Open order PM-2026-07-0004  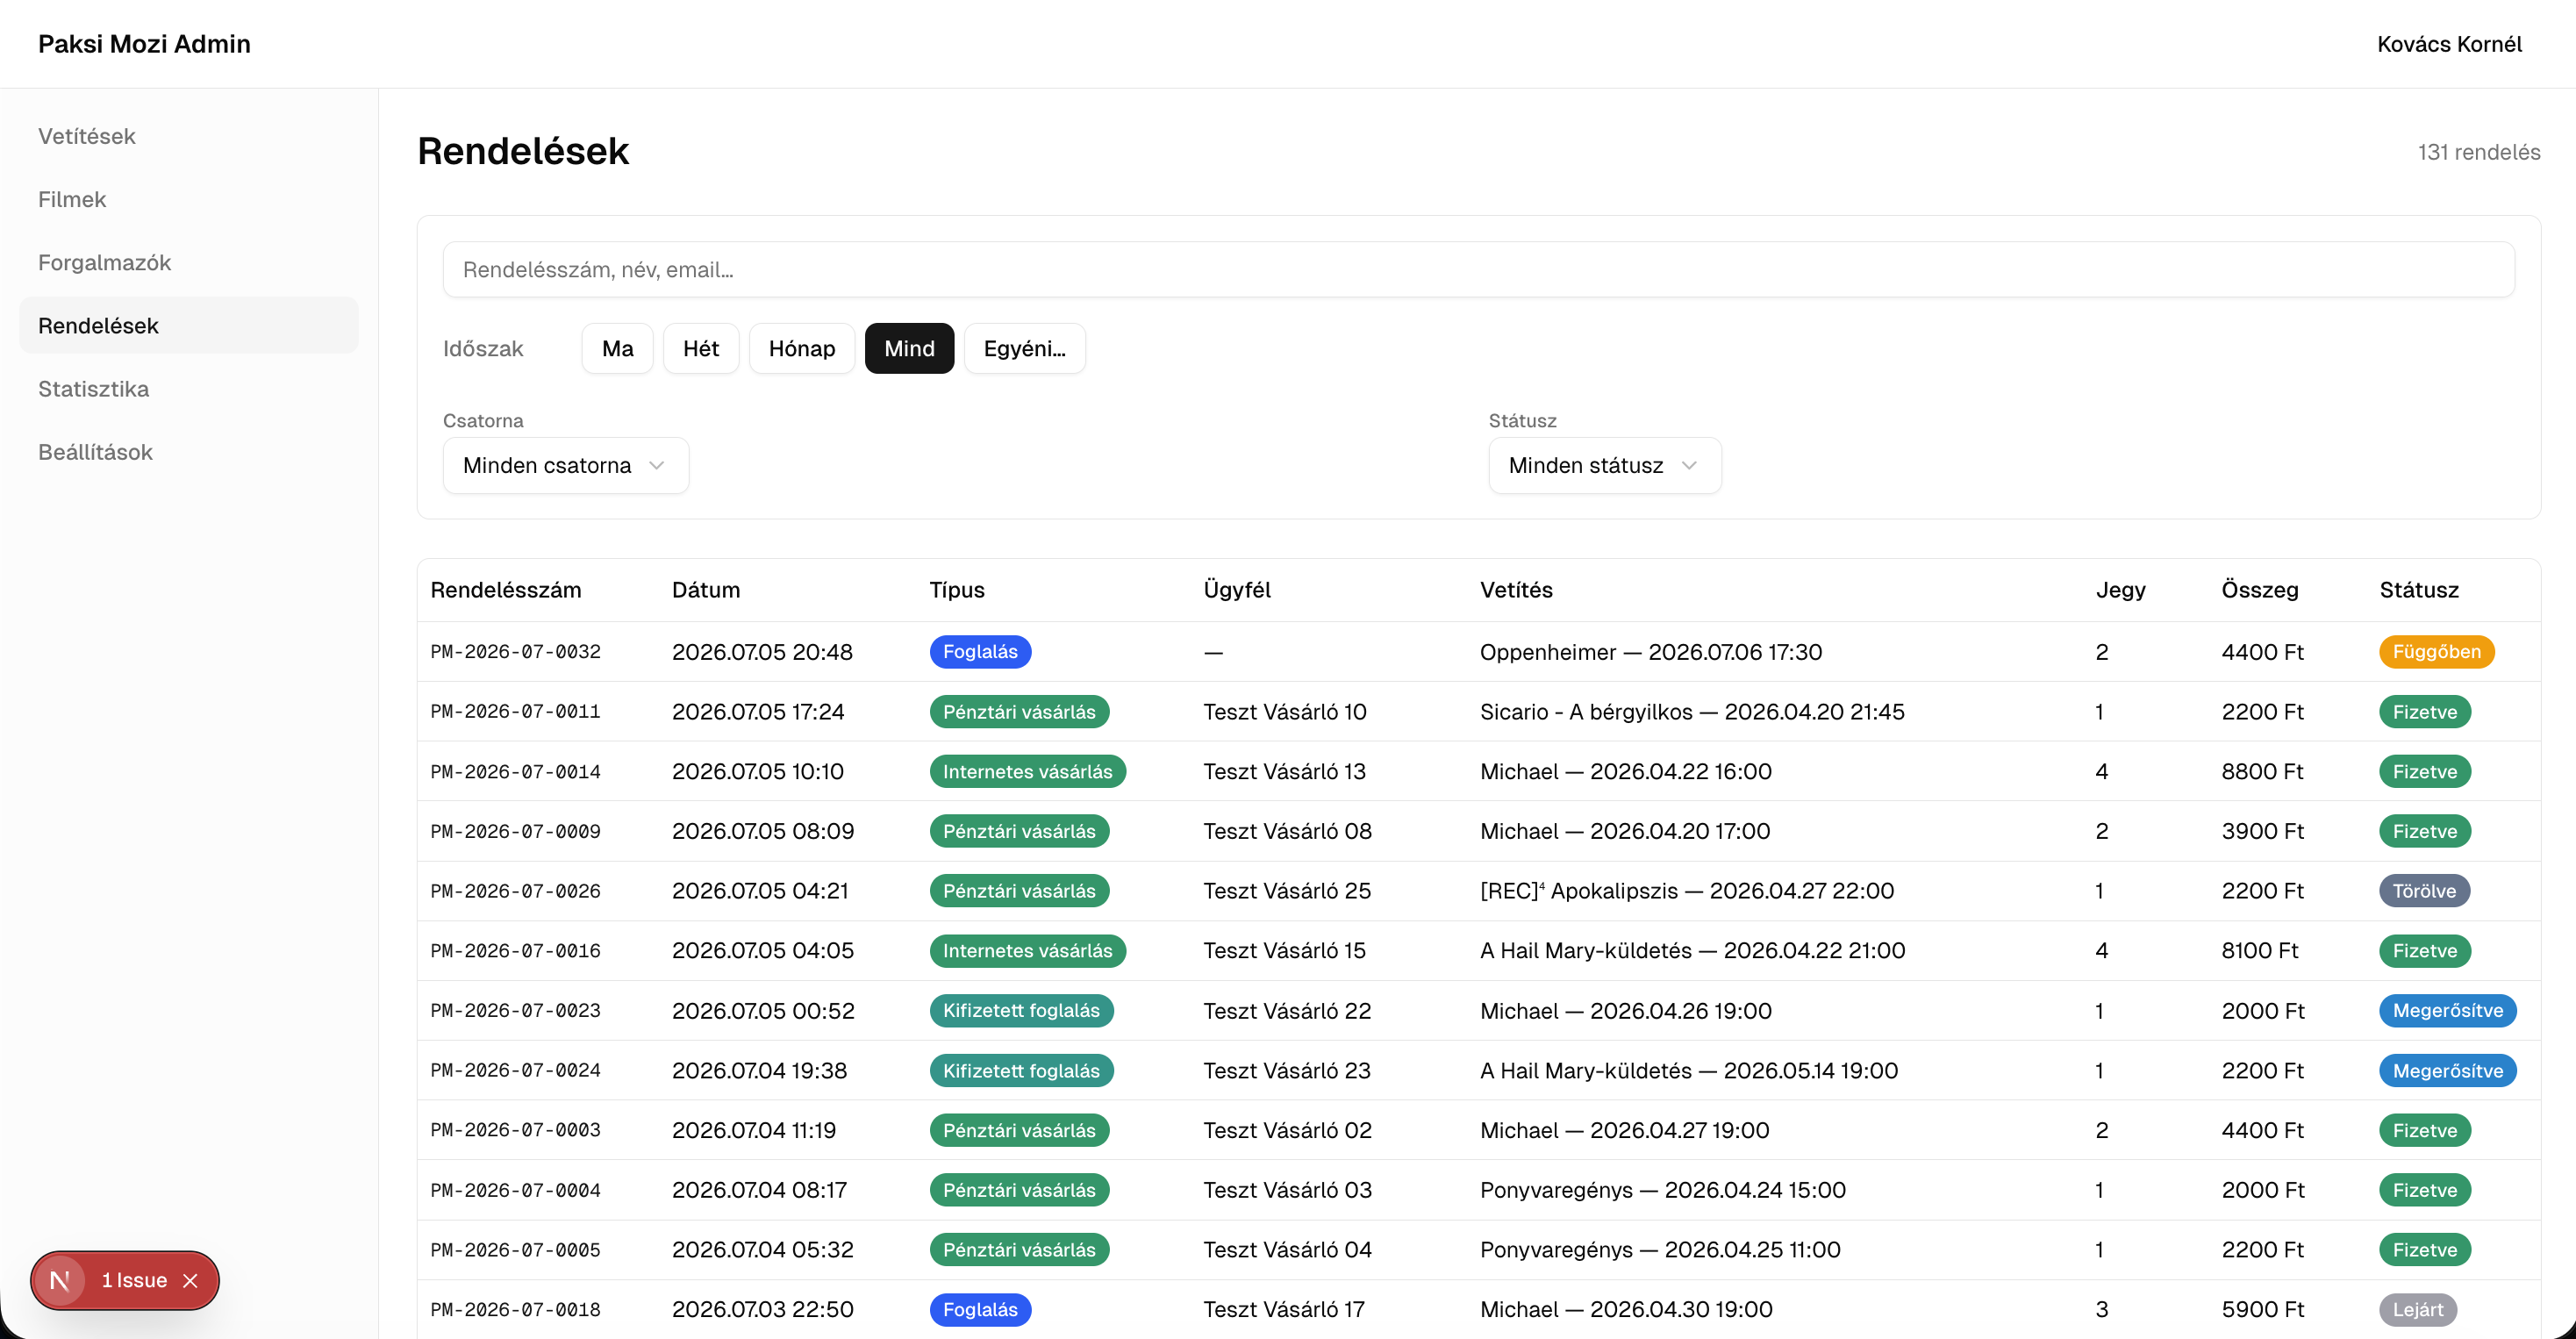pyautogui.click(x=515, y=1190)
